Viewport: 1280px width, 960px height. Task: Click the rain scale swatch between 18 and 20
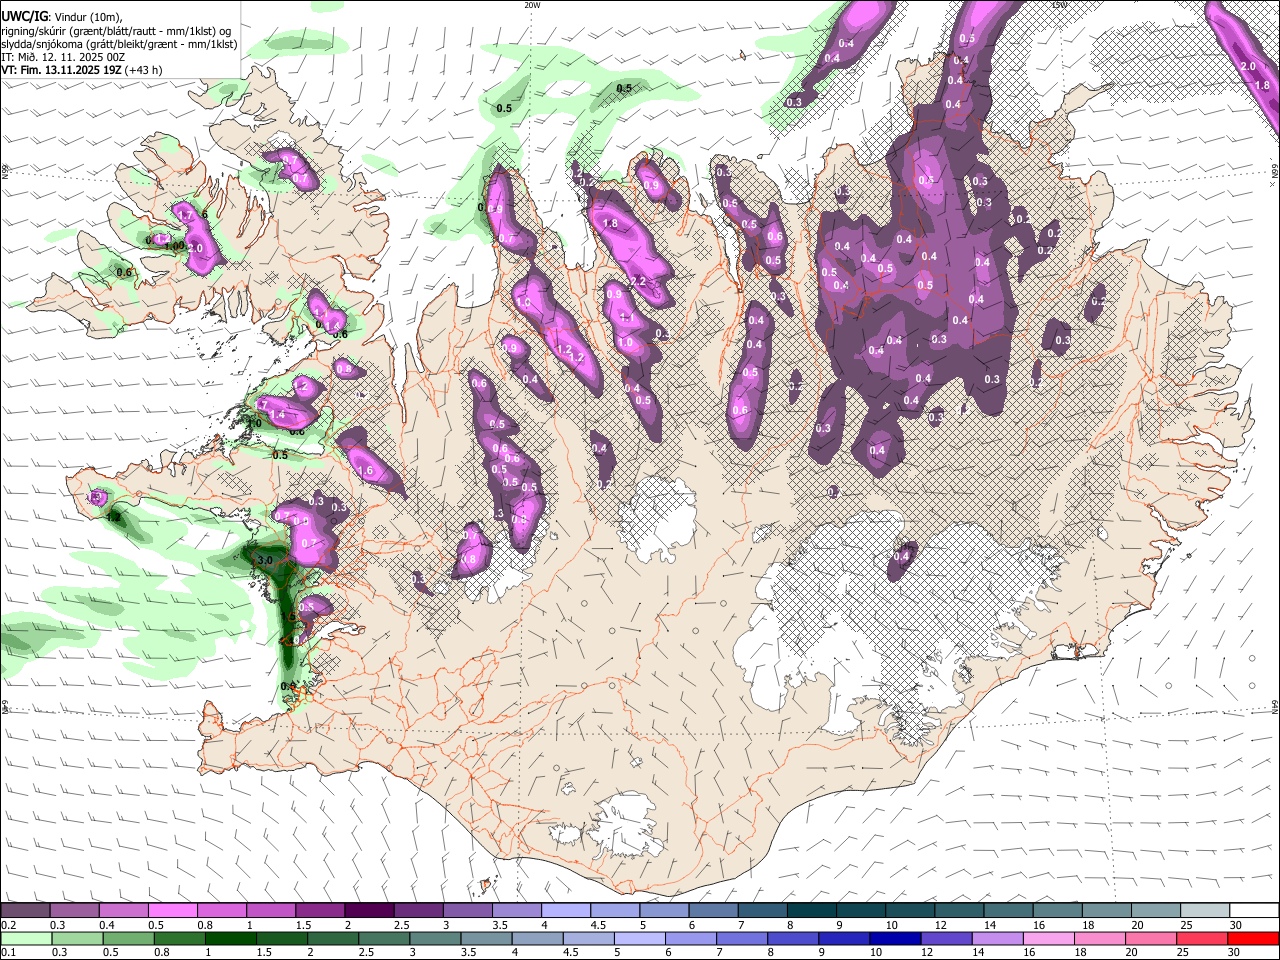(x=1099, y=938)
